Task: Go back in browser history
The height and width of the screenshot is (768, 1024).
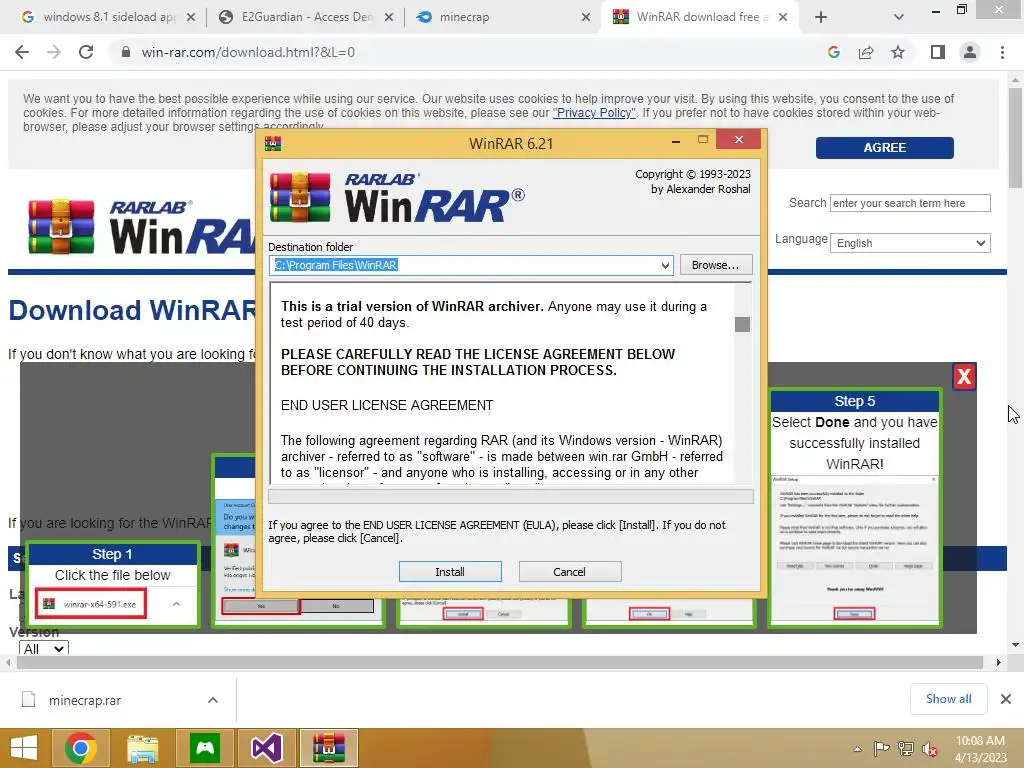Action: point(22,52)
